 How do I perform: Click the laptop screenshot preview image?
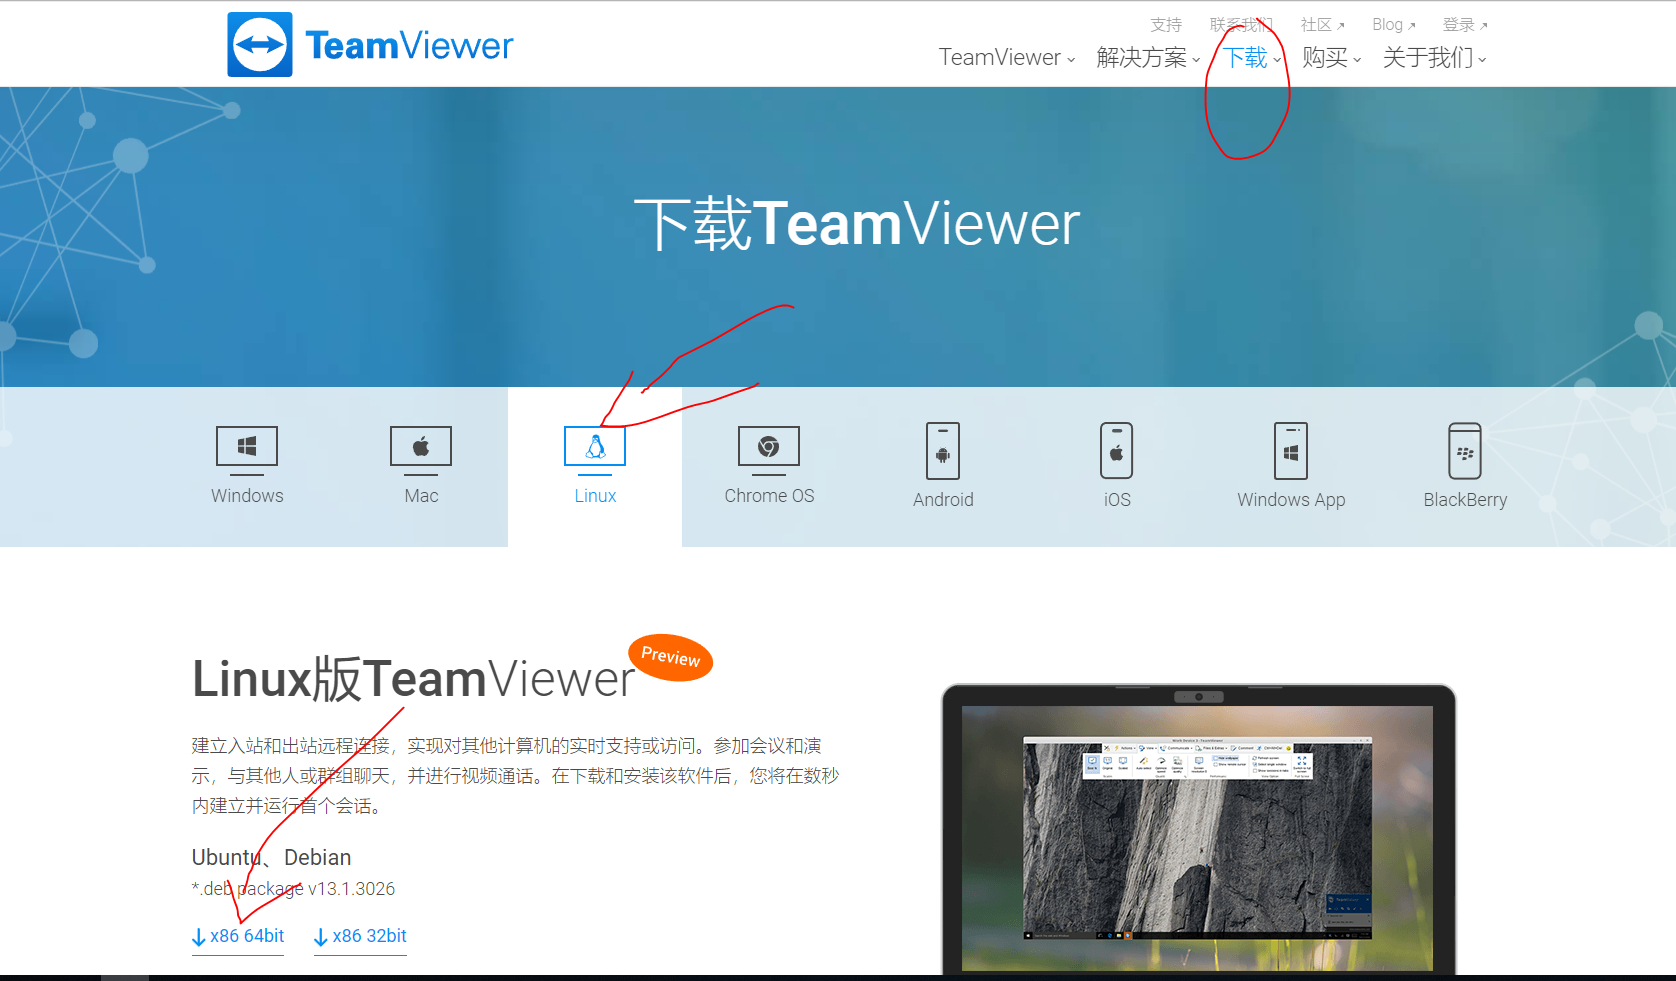pyautogui.click(x=1198, y=830)
